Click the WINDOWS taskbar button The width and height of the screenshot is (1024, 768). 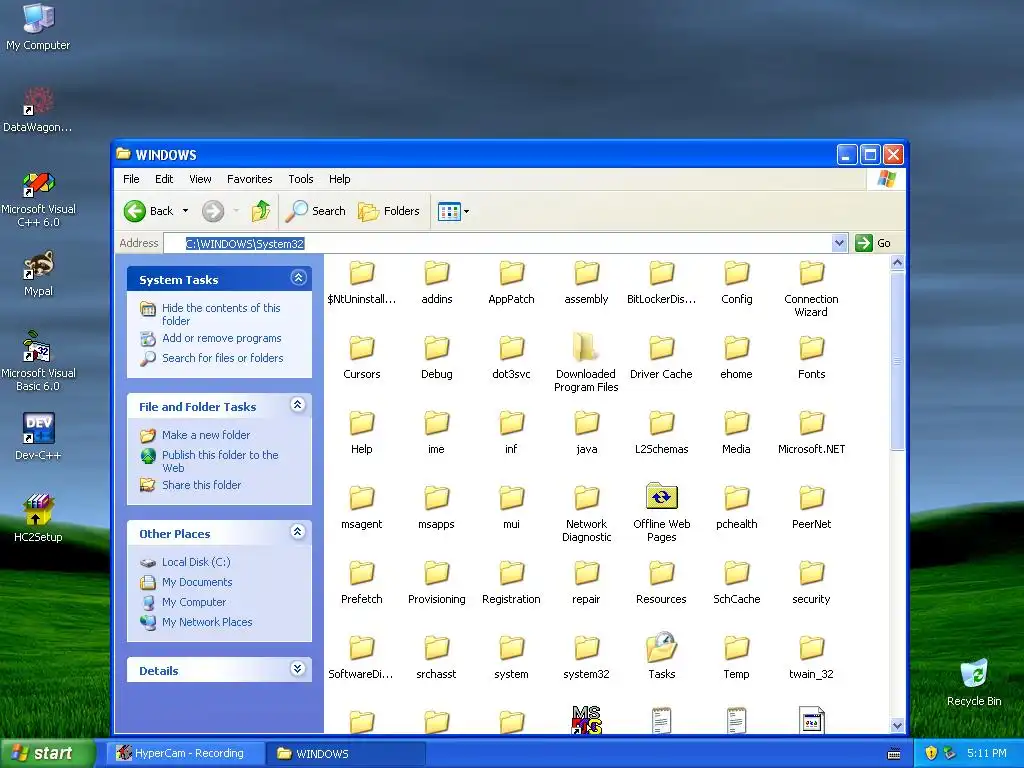346,754
